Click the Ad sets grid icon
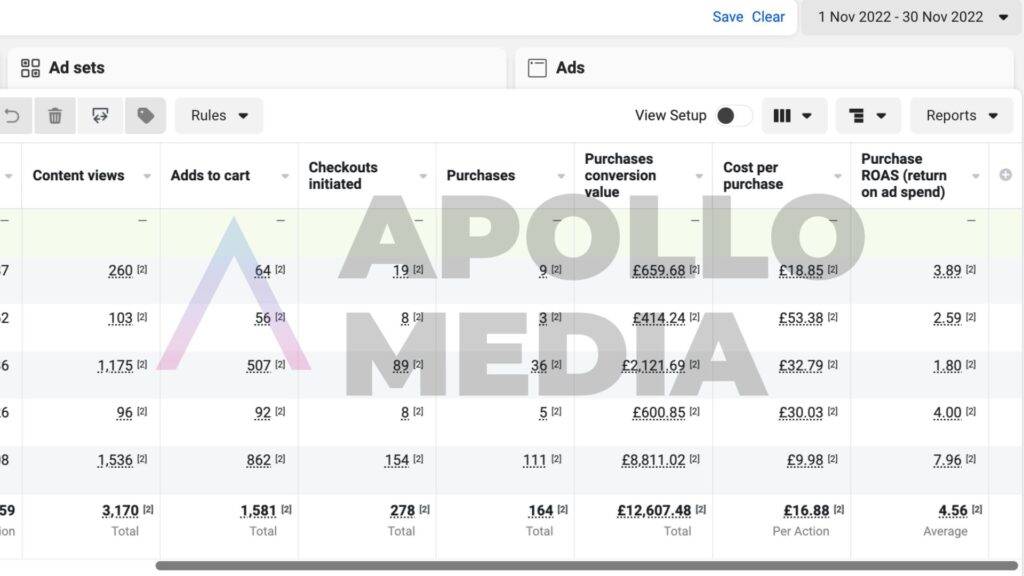Viewport: 1024px width, 576px height. tap(30, 68)
